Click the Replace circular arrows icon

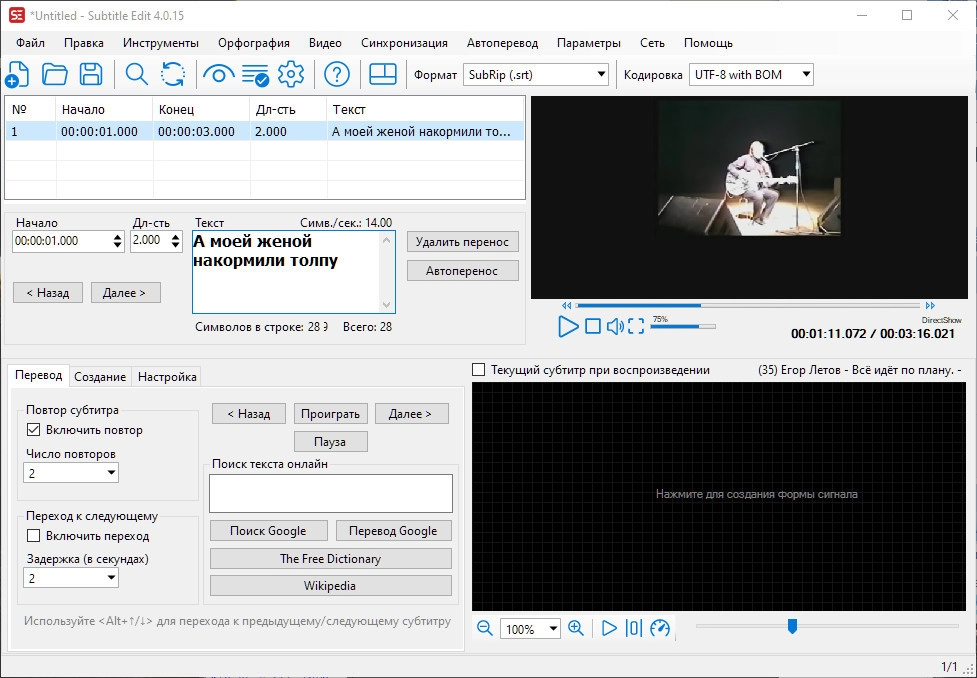tap(173, 74)
